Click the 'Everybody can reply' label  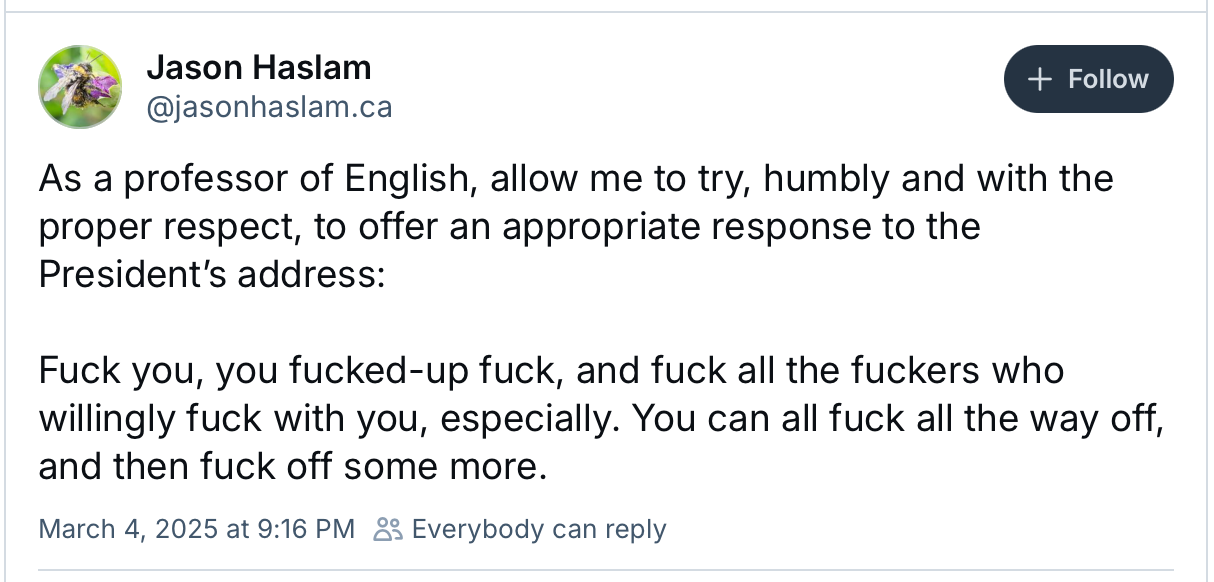538,529
